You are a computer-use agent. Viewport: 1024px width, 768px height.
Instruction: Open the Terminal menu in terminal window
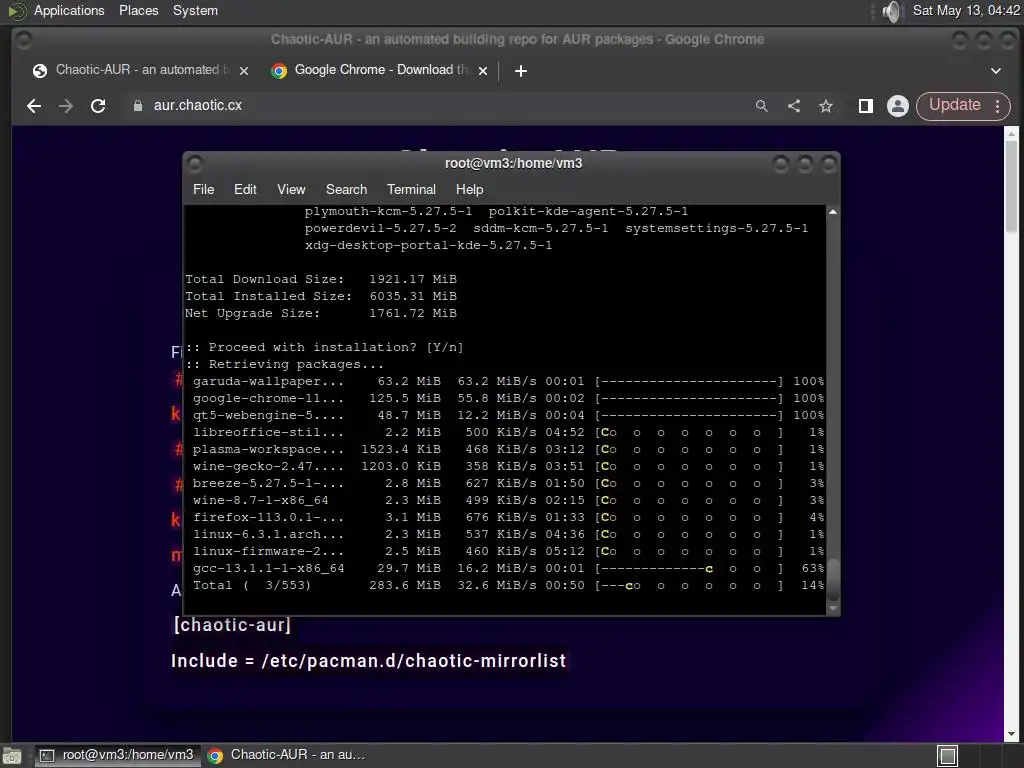pos(411,189)
